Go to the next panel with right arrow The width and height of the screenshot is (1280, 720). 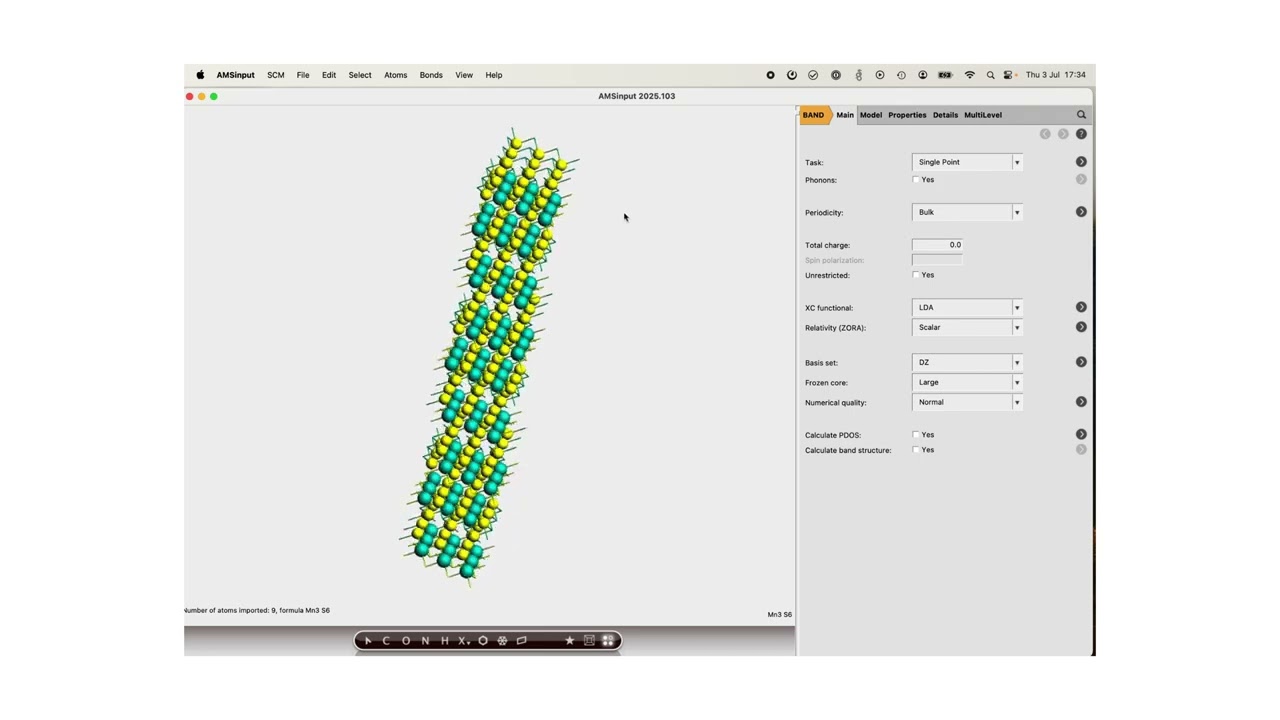click(x=1063, y=134)
